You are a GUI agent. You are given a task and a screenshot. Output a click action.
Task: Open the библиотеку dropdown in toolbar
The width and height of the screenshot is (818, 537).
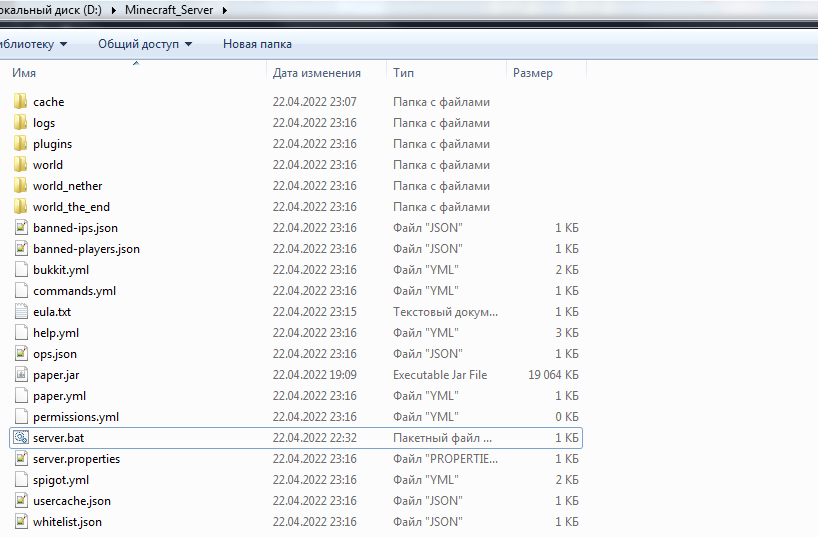[x=33, y=44]
